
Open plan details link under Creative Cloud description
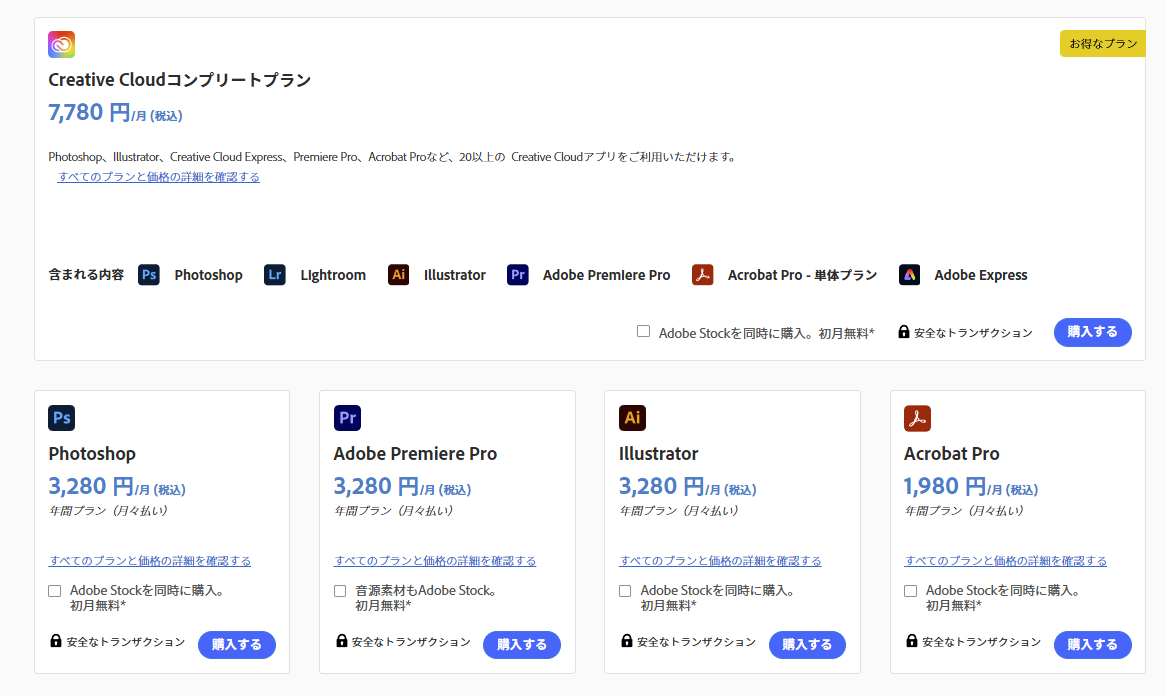(x=158, y=177)
